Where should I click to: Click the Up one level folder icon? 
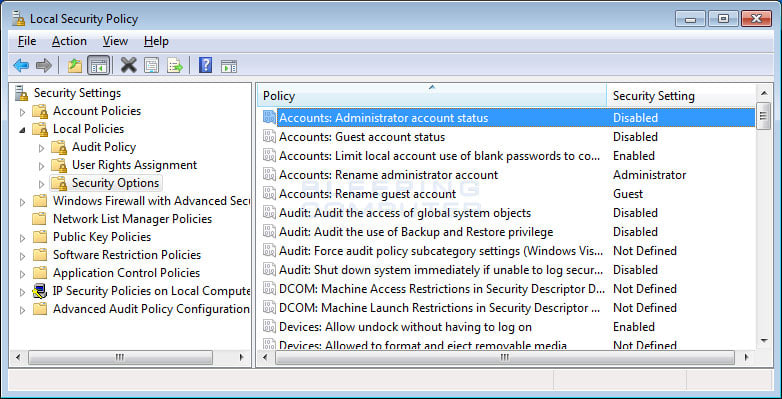[x=75, y=65]
